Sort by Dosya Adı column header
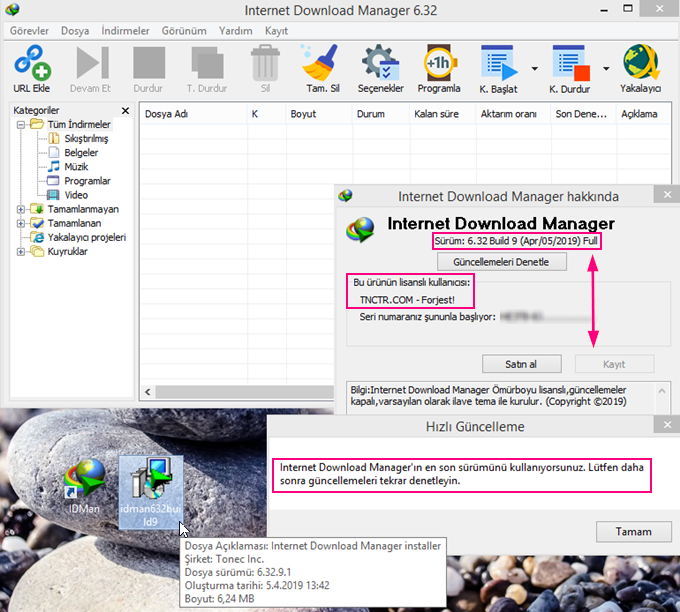 [193, 114]
